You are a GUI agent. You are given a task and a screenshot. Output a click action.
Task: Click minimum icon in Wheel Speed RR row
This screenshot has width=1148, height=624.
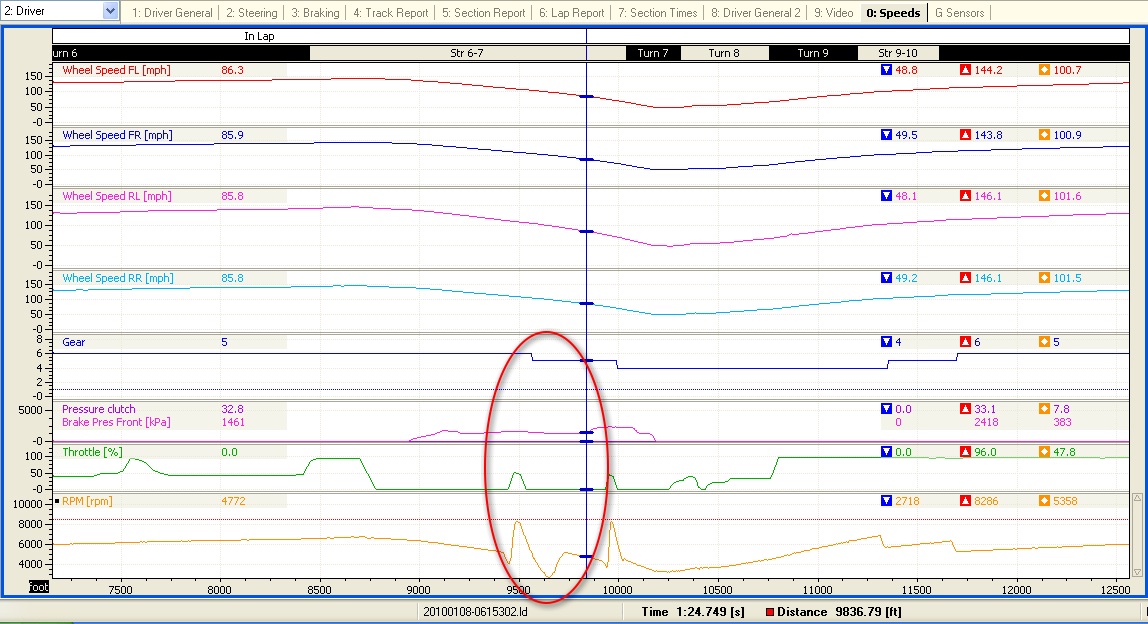click(x=886, y=278)
